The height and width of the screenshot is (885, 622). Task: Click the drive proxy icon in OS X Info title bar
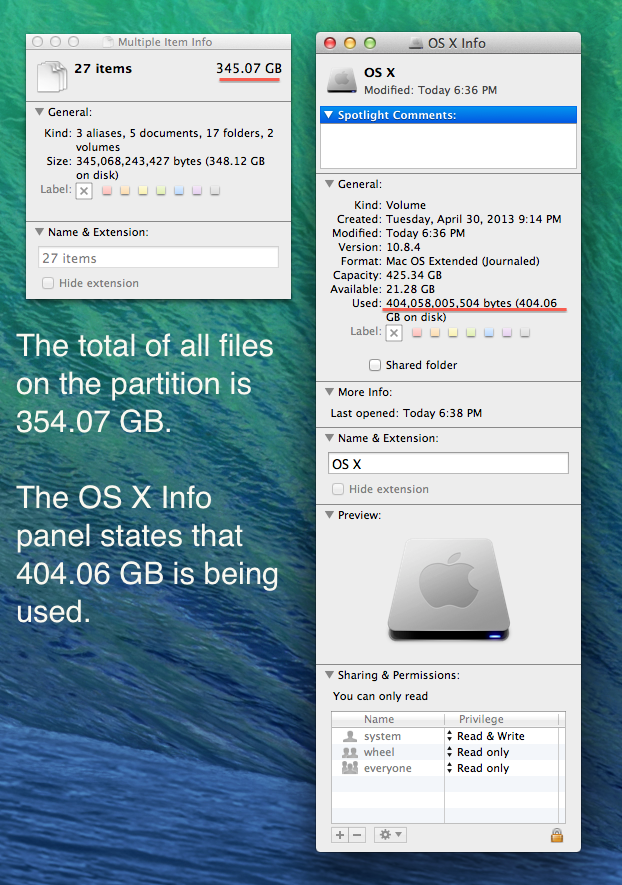pos(416,43)
